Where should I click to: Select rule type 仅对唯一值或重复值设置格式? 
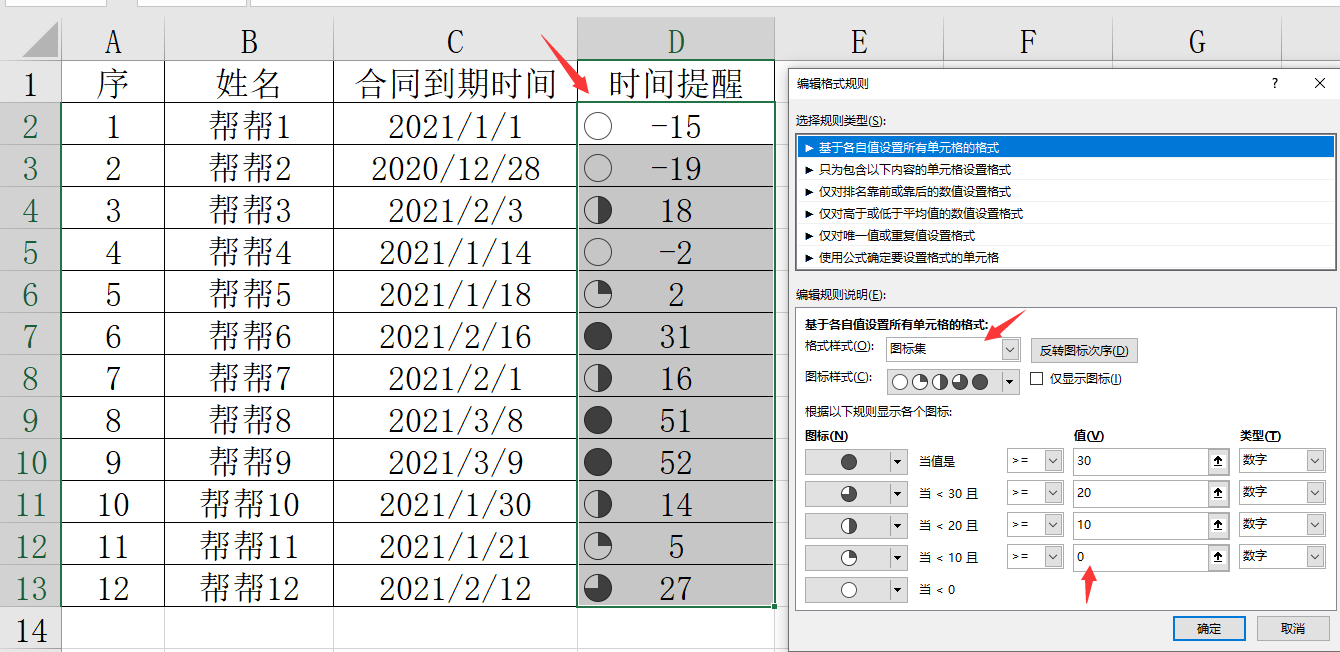tap(1066, 235)
